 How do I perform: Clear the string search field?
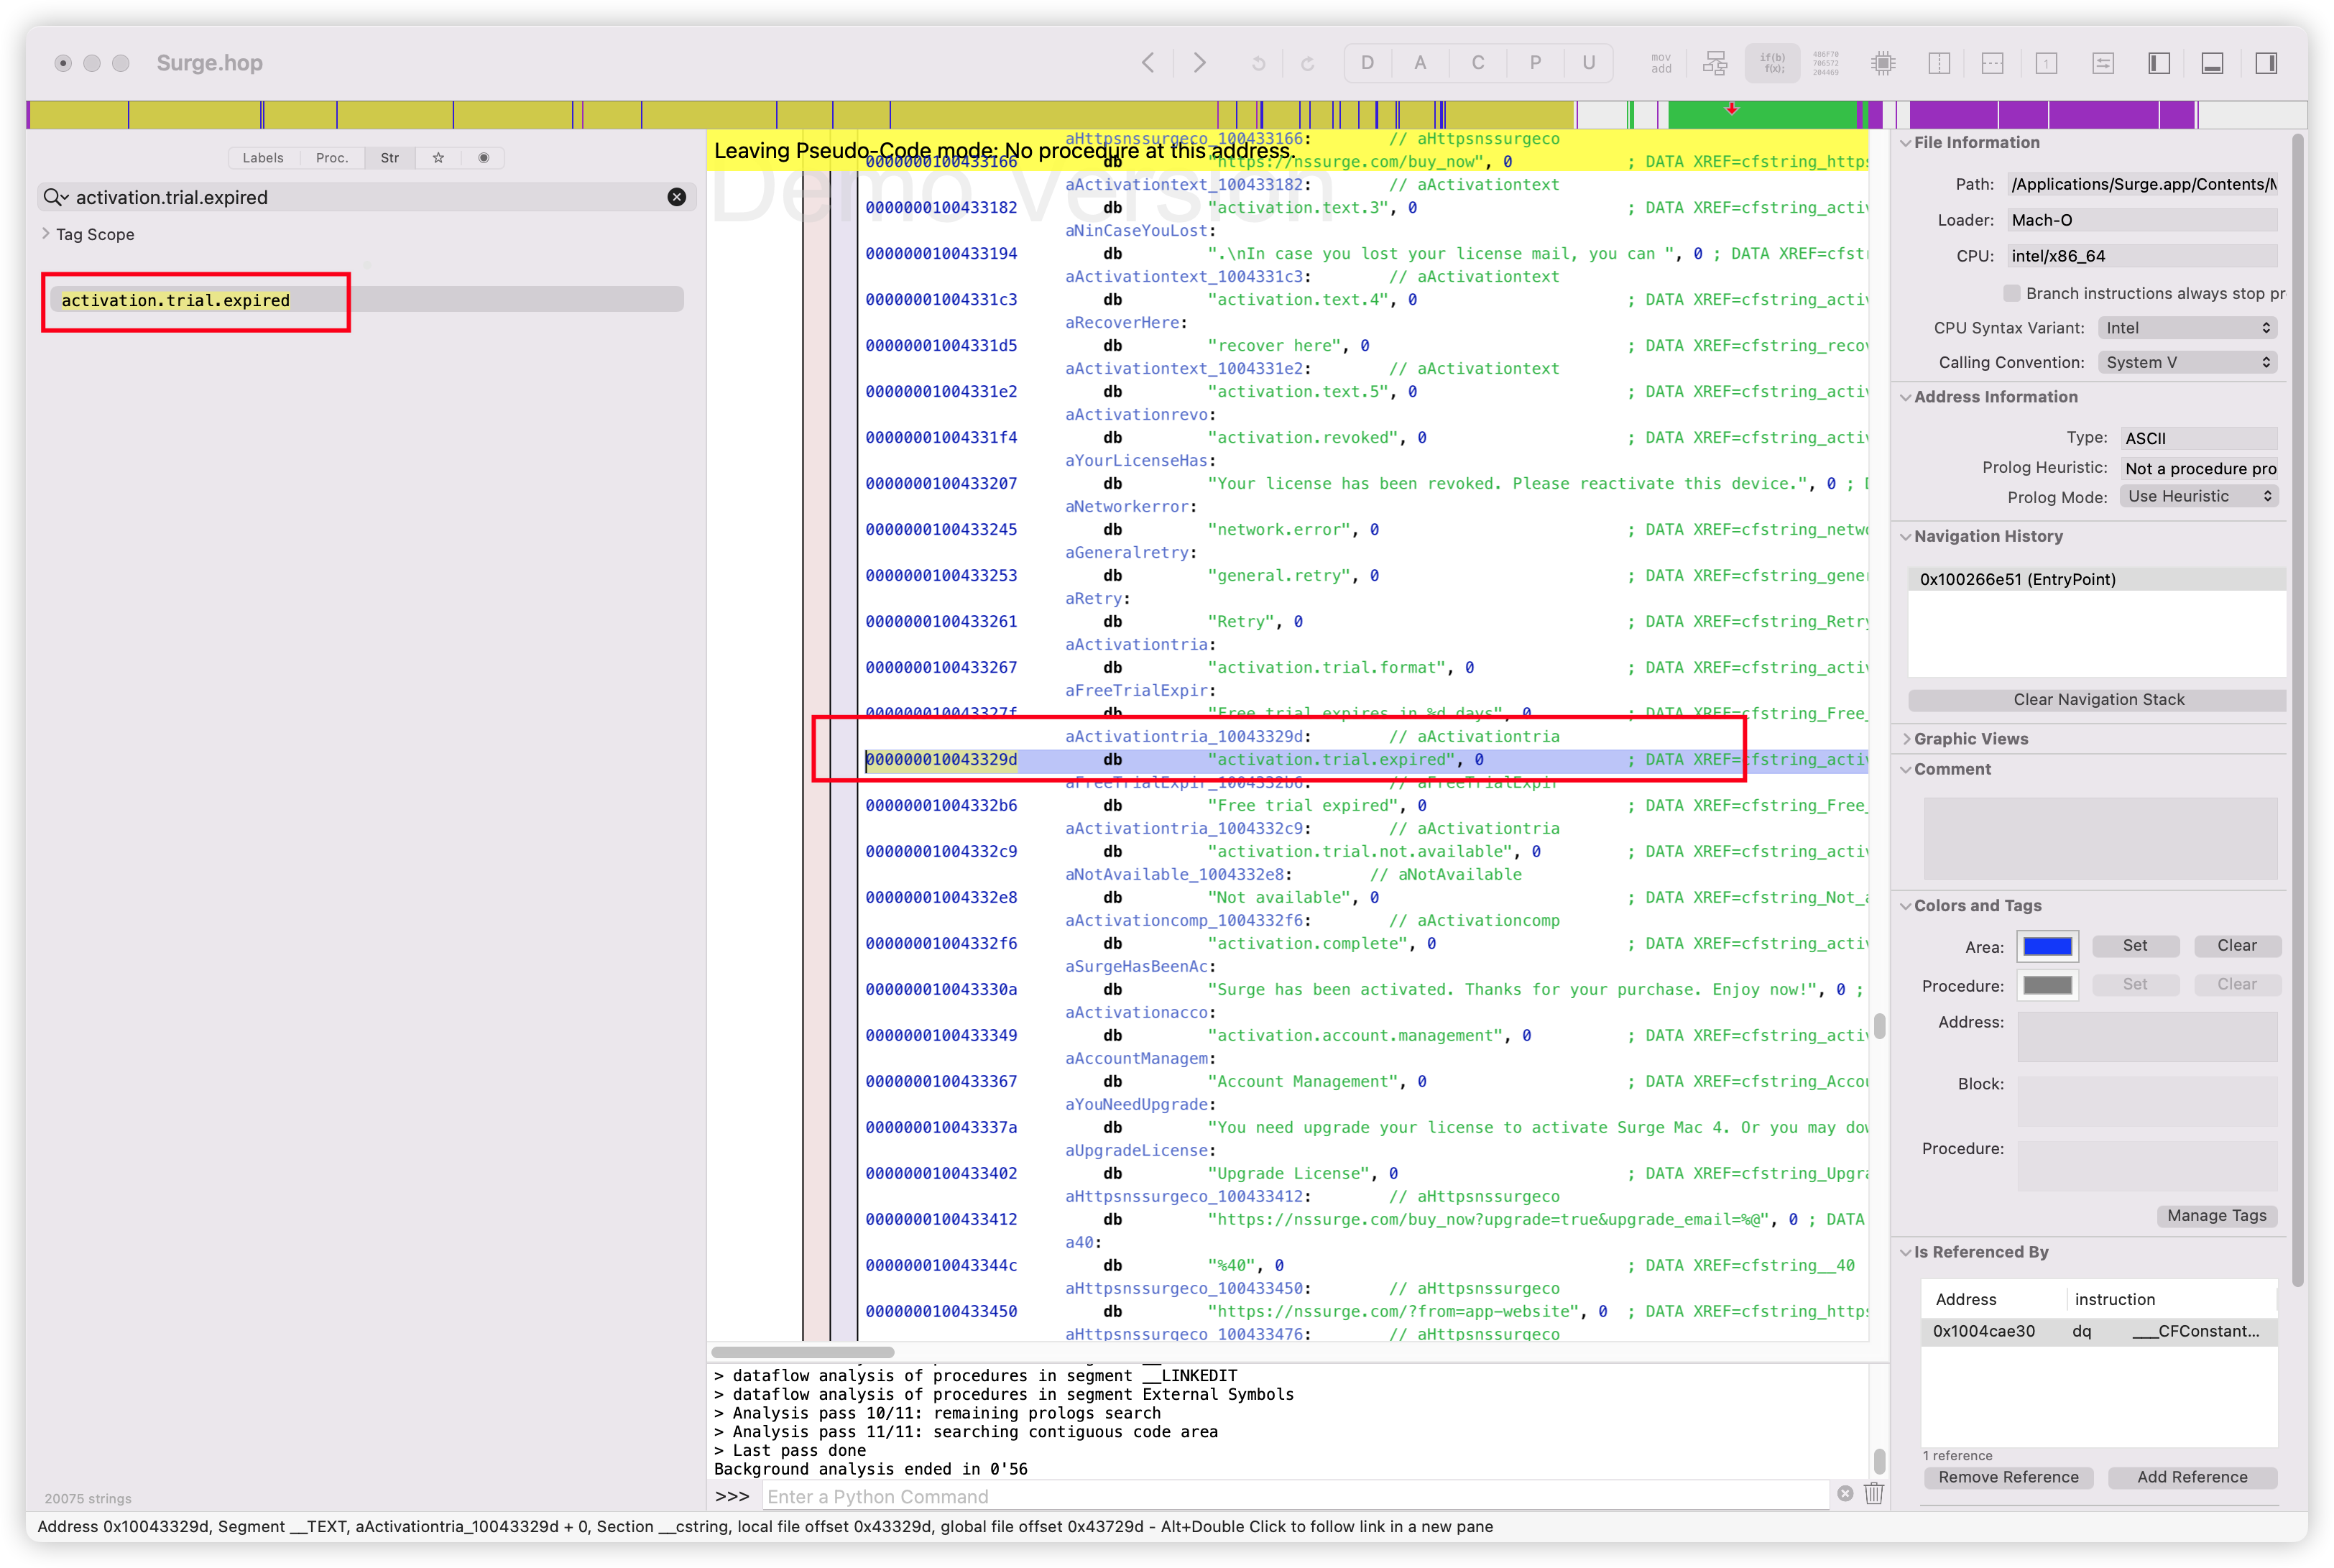677,197
